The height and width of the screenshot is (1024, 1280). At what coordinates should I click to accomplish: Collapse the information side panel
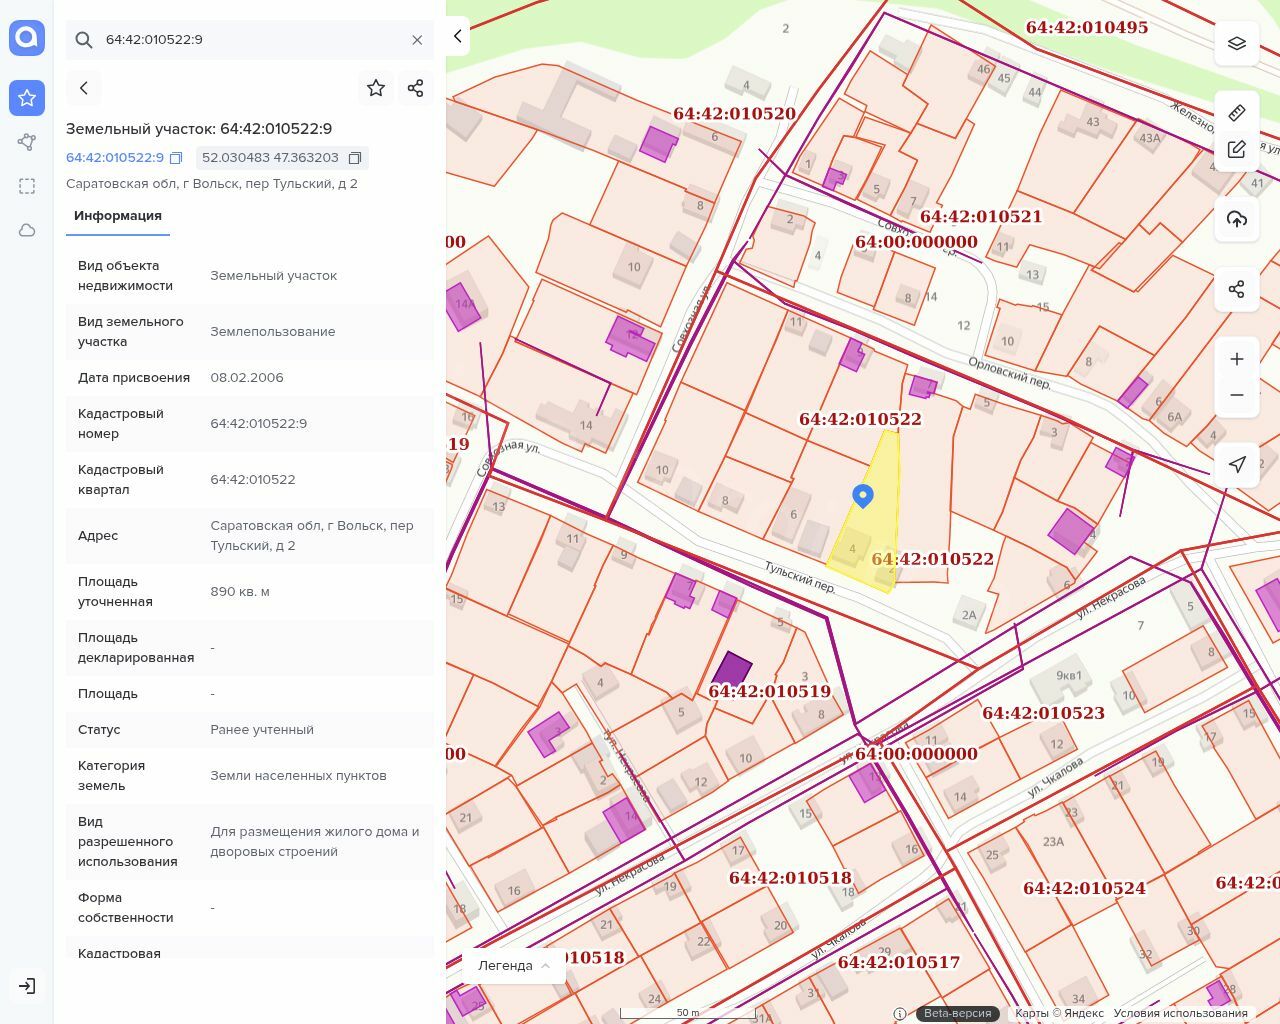[x=458, y=36]
